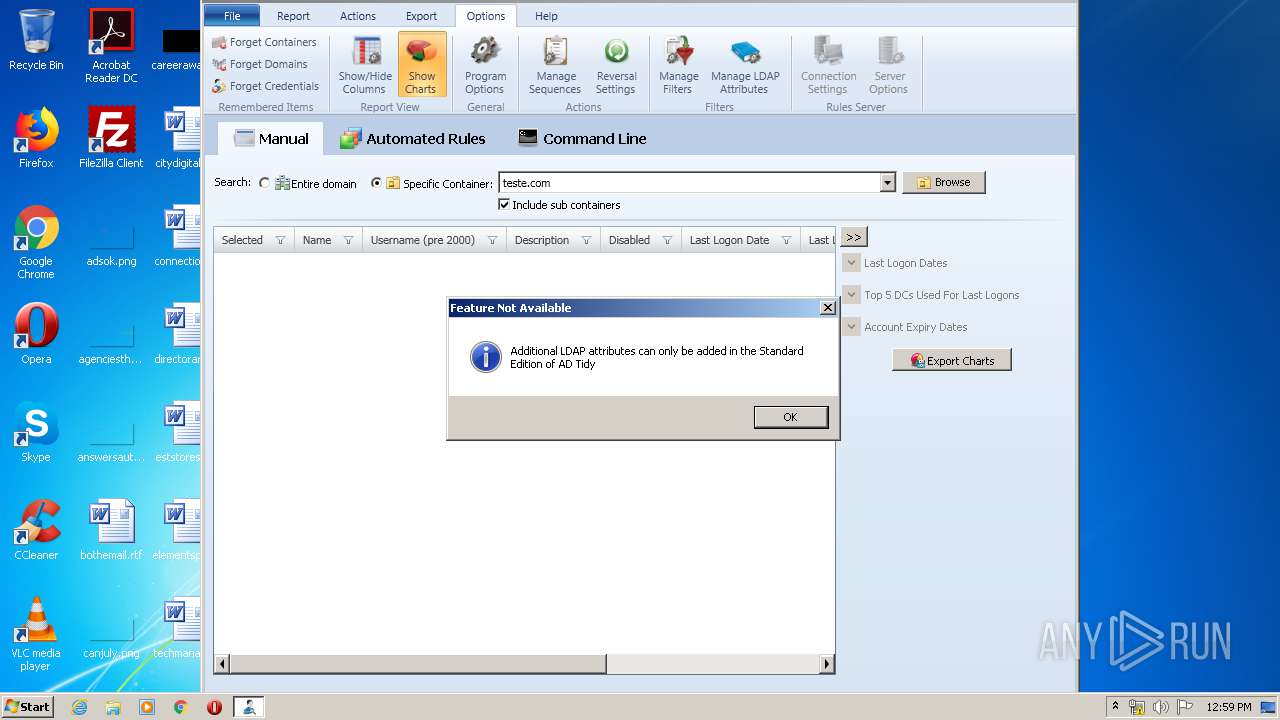Click the Export Charts button
This screenshot has width=1280, height=720.
tap(951, 360)
